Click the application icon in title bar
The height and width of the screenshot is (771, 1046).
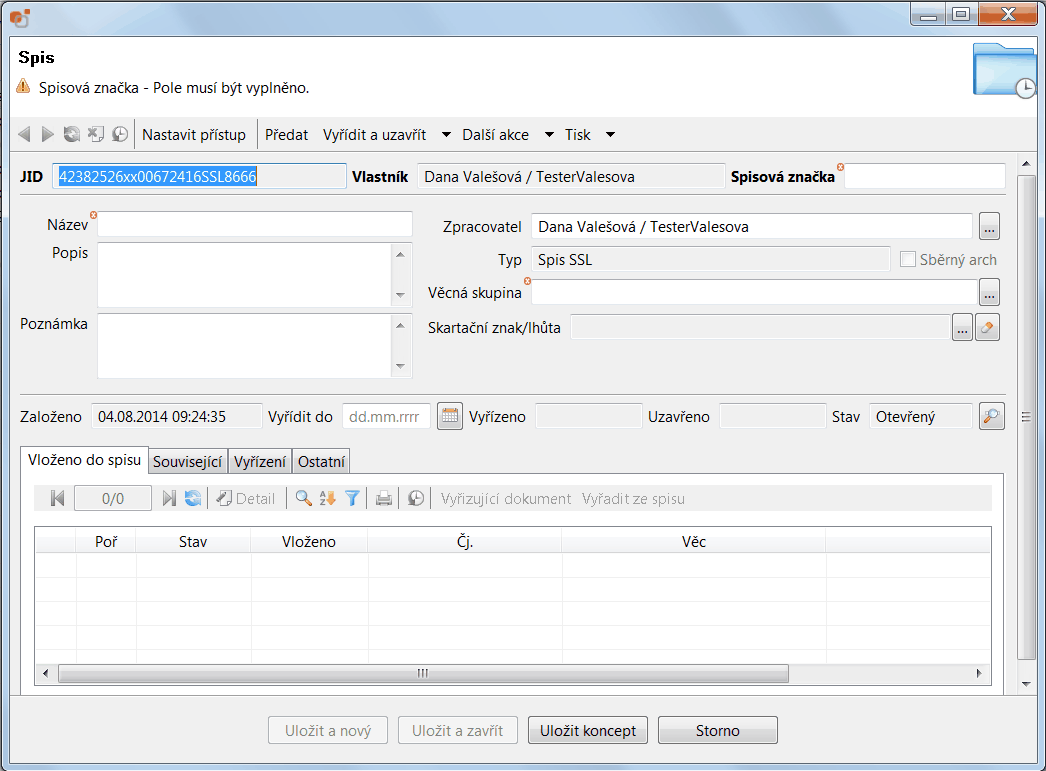click(20, 17)
